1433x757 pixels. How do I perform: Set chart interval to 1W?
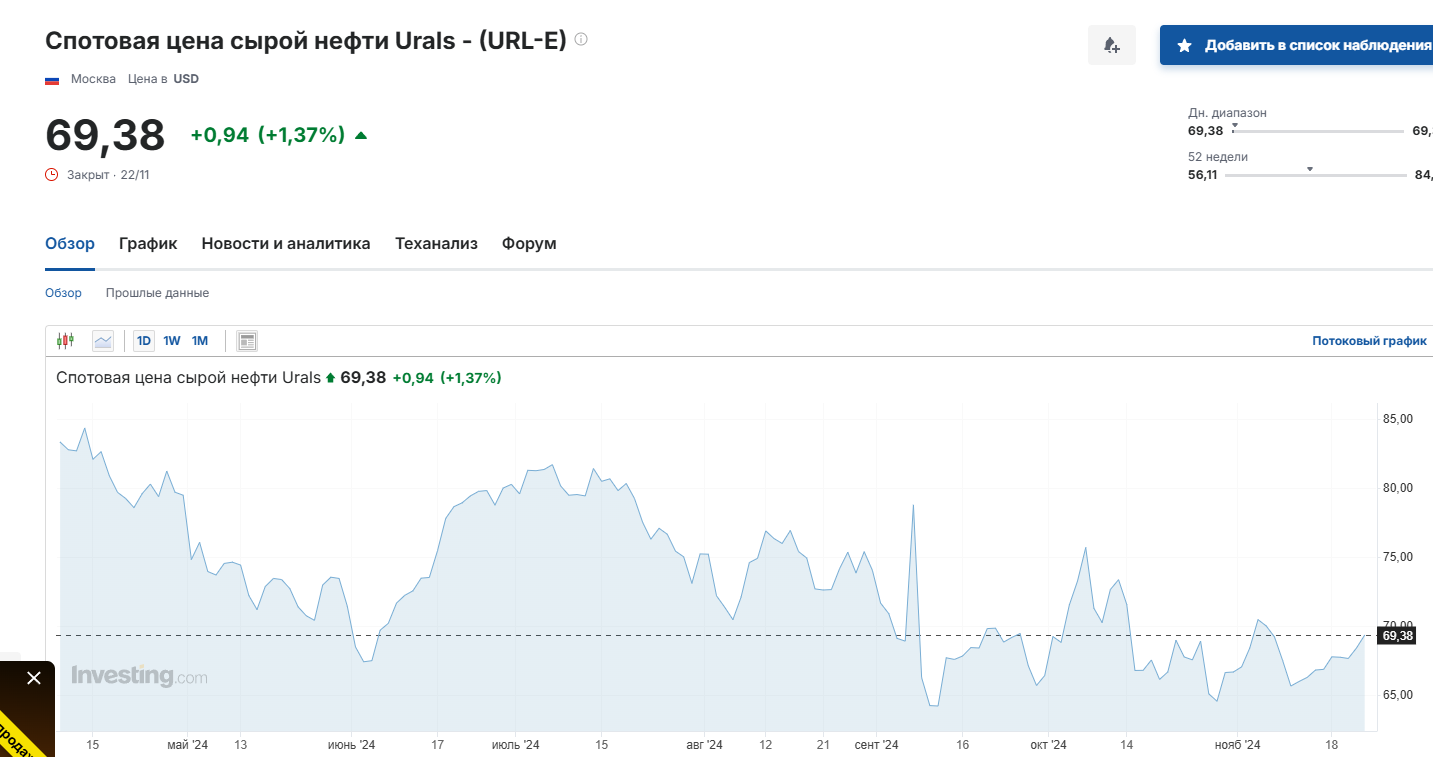coord(172,341)
